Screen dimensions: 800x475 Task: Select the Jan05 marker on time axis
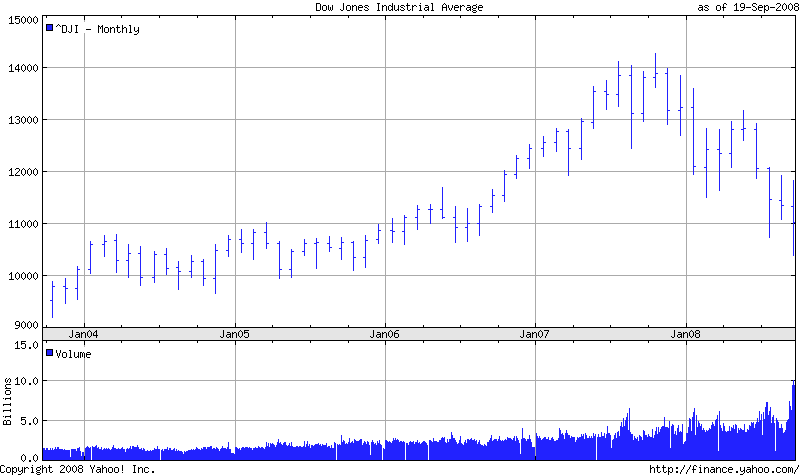(234, 333)
